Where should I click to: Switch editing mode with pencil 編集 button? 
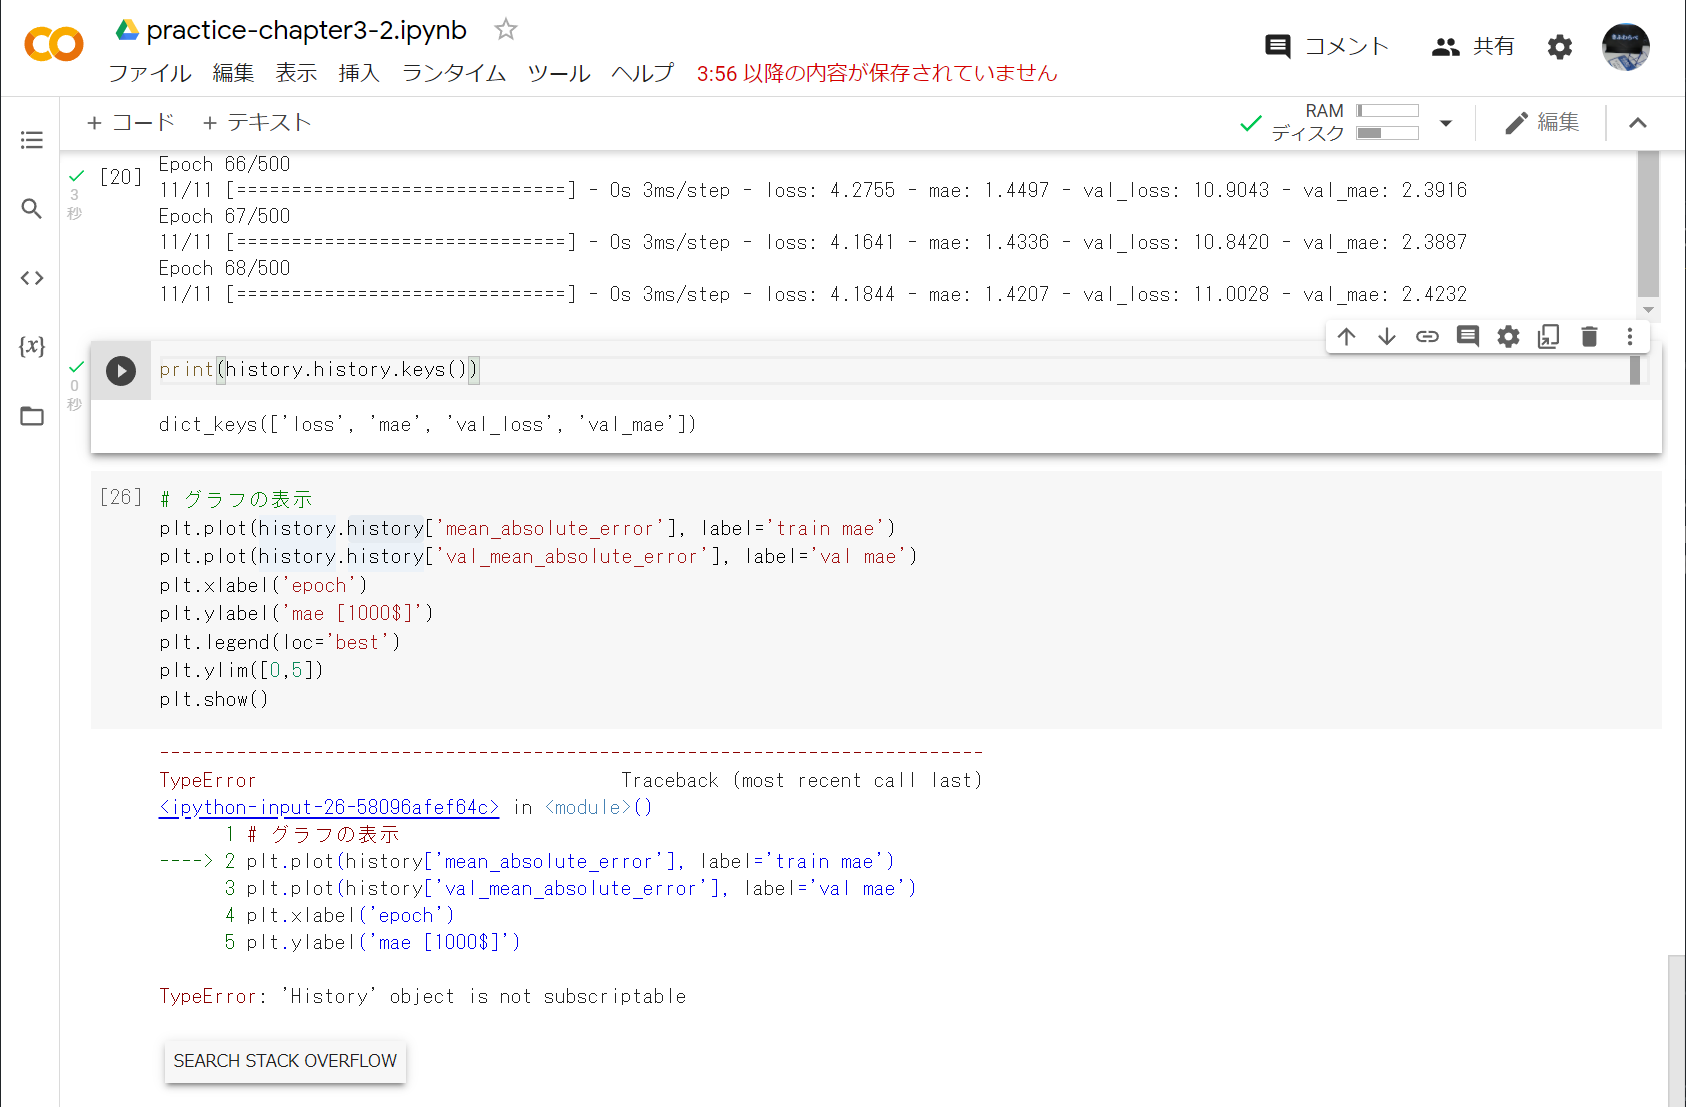click(1543, 122)
